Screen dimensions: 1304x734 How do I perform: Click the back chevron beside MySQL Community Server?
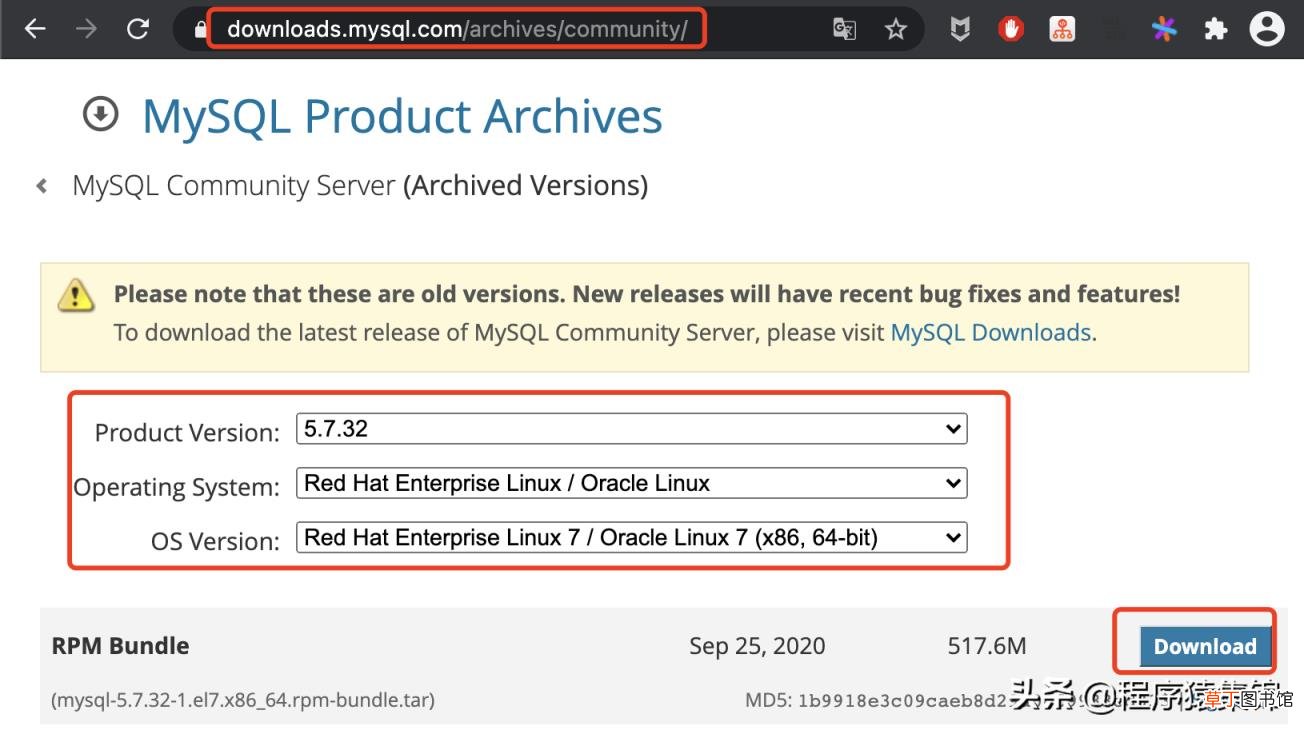41,186
